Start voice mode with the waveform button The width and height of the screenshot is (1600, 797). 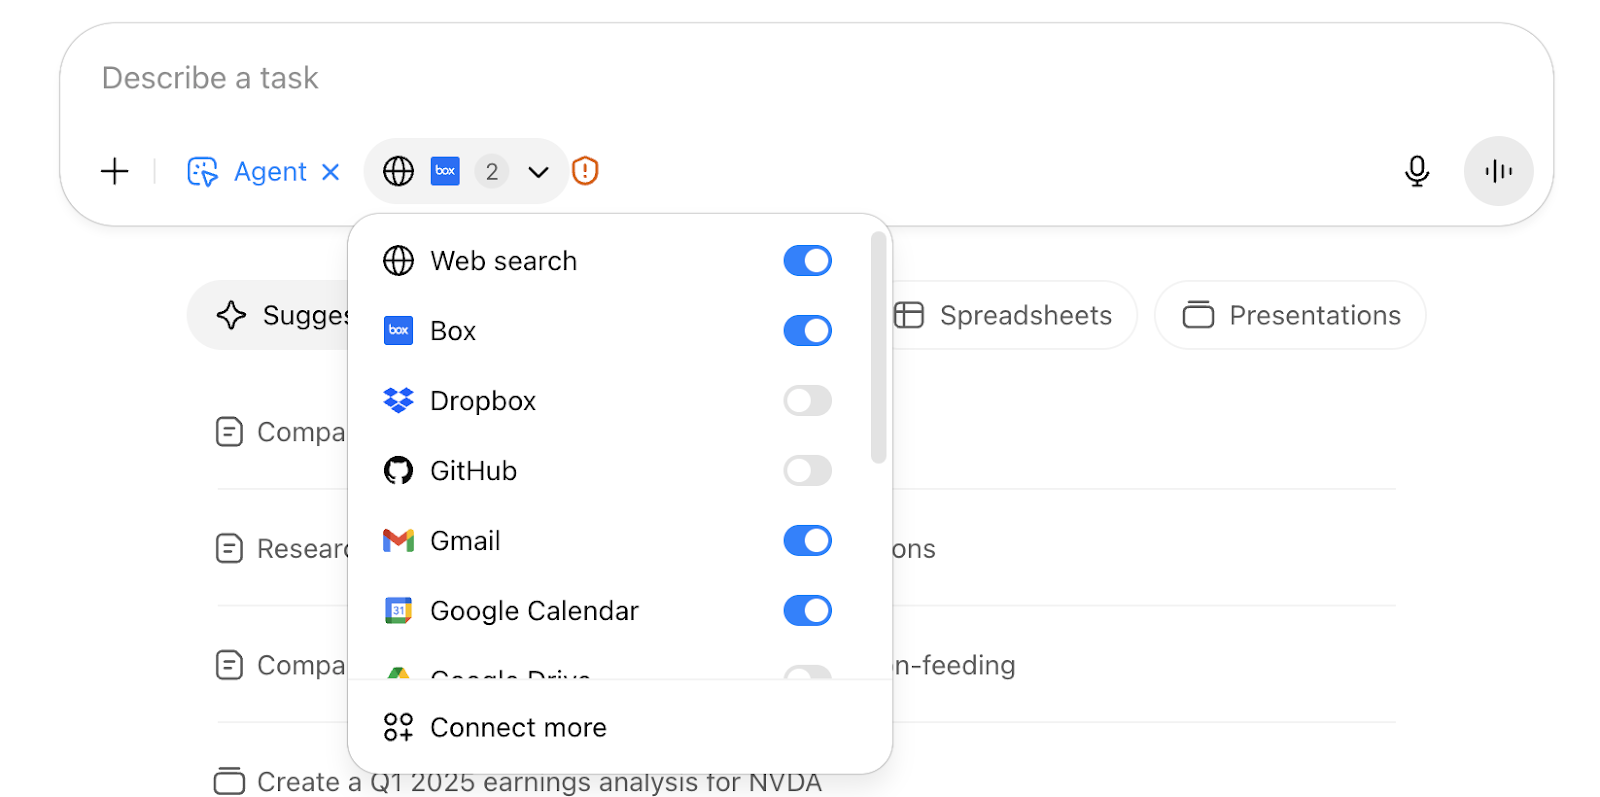click(1498, 171)
